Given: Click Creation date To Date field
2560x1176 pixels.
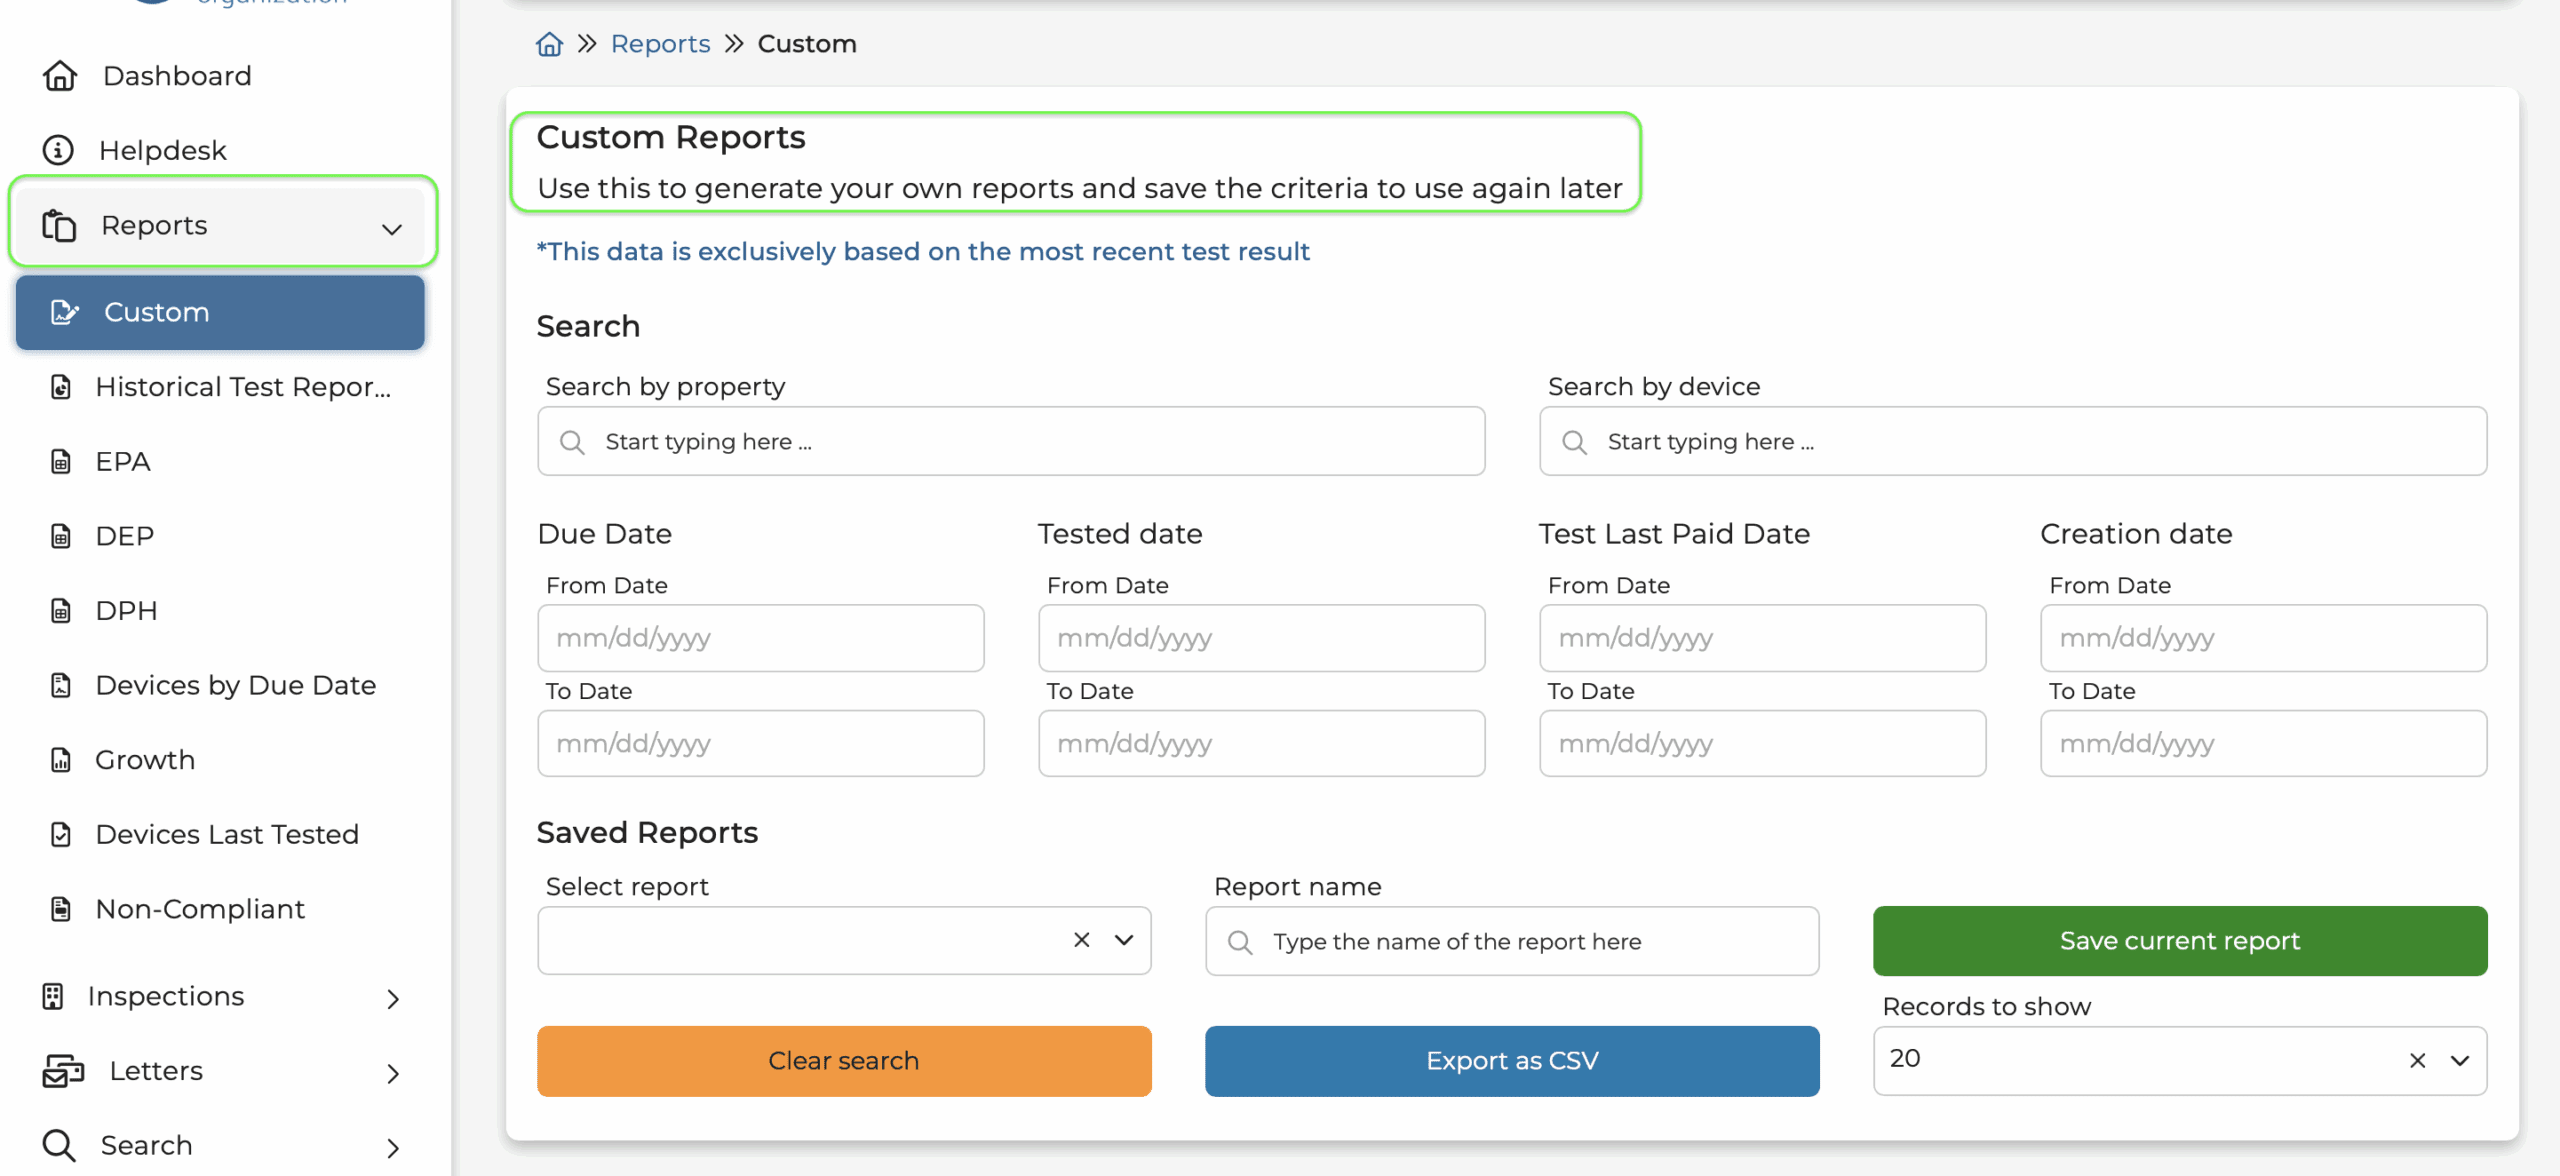Looking at the screenshot, I should point(2264,743).
